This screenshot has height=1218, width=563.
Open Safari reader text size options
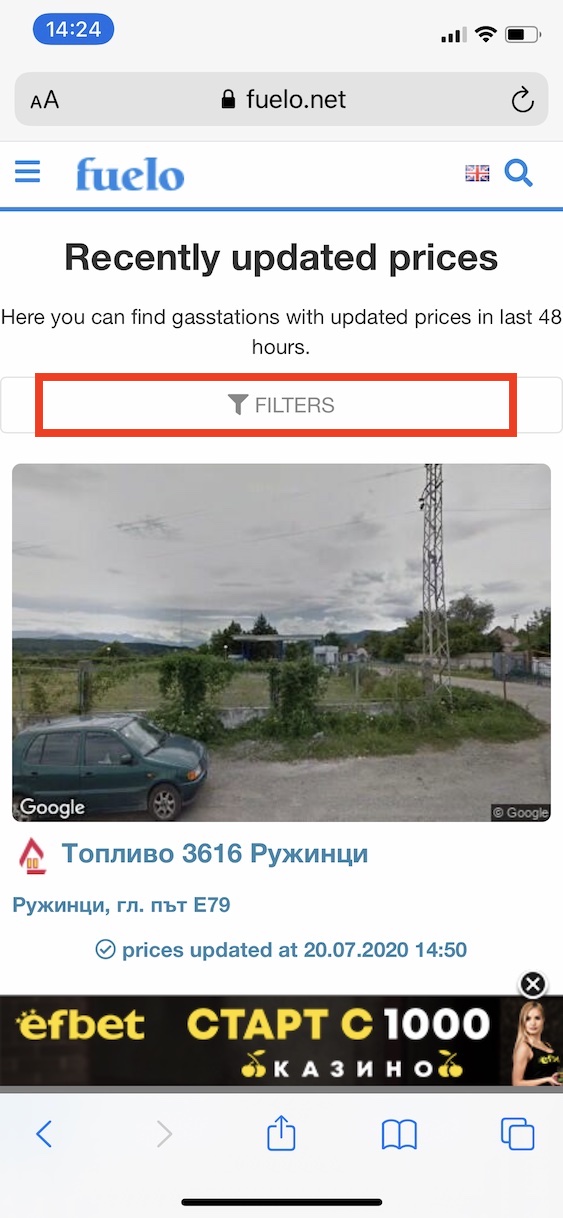45,100
